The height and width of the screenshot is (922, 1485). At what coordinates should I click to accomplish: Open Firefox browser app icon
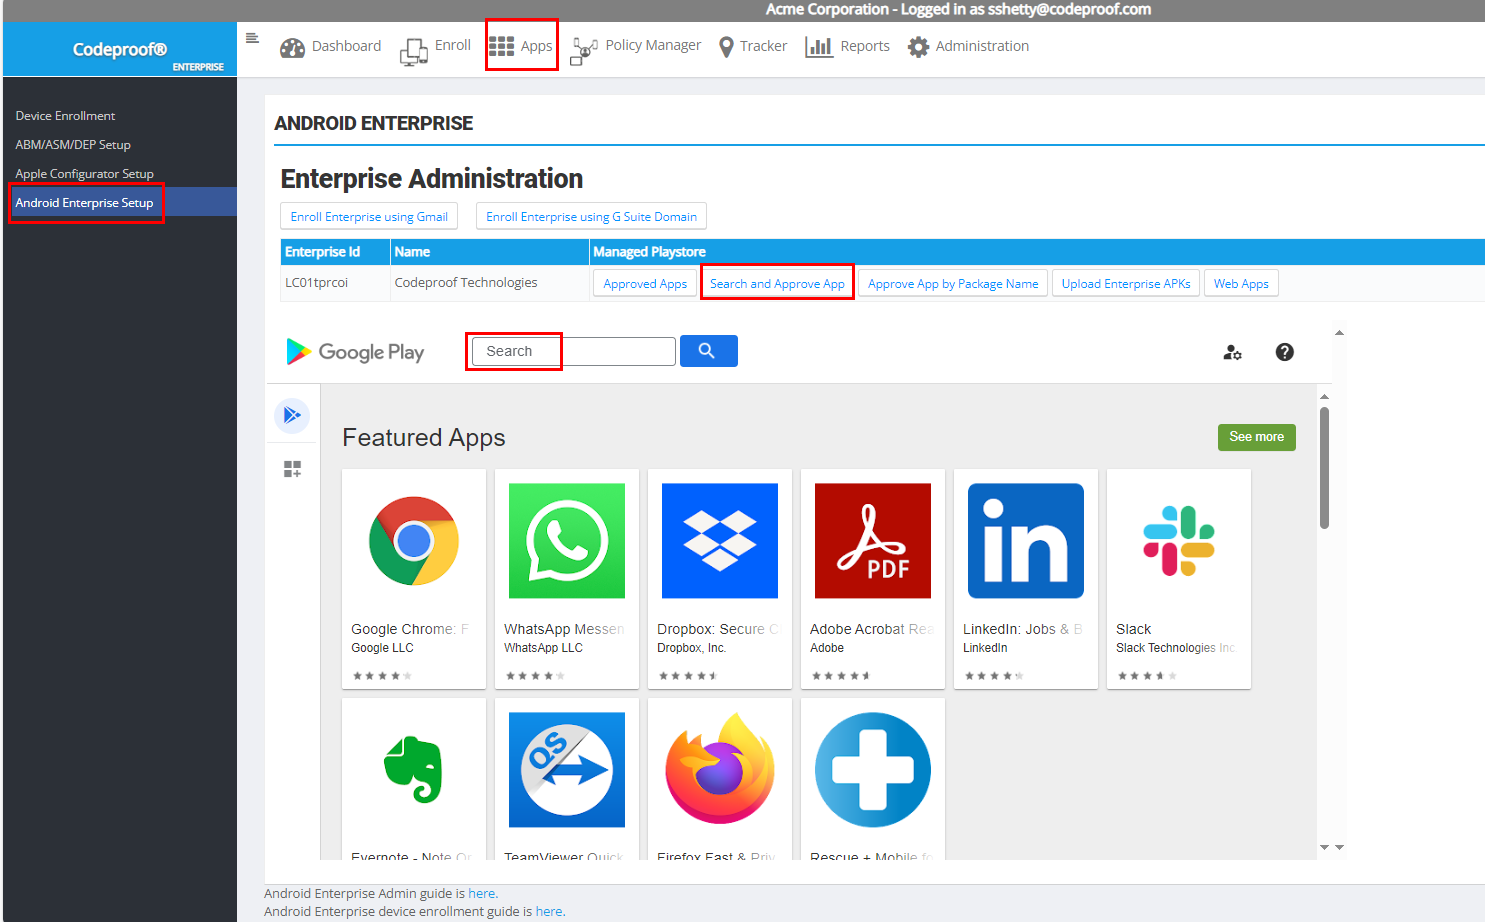720,770
